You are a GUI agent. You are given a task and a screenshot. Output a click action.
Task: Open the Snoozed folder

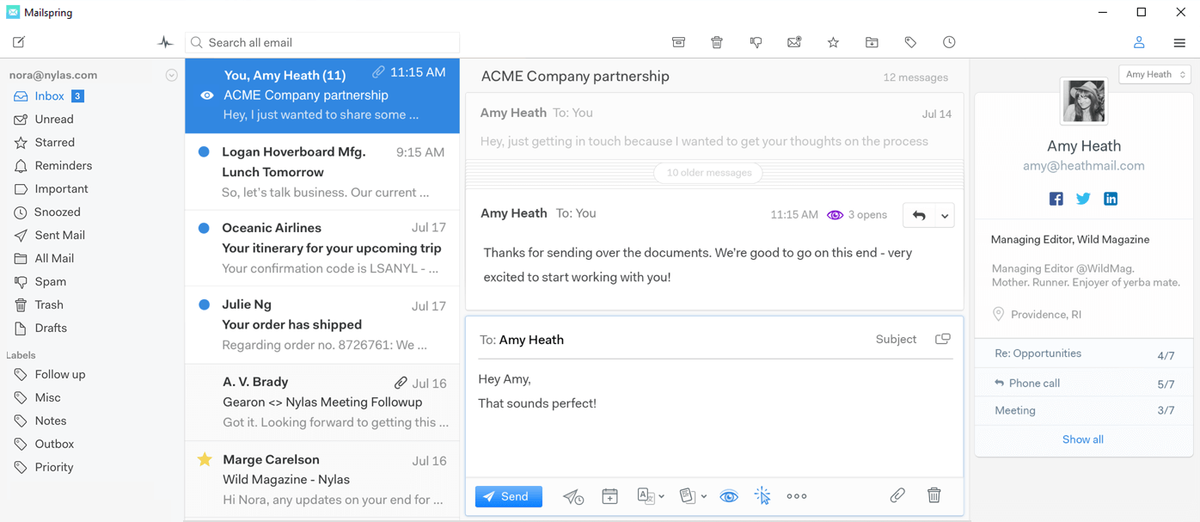coord(57,212)
